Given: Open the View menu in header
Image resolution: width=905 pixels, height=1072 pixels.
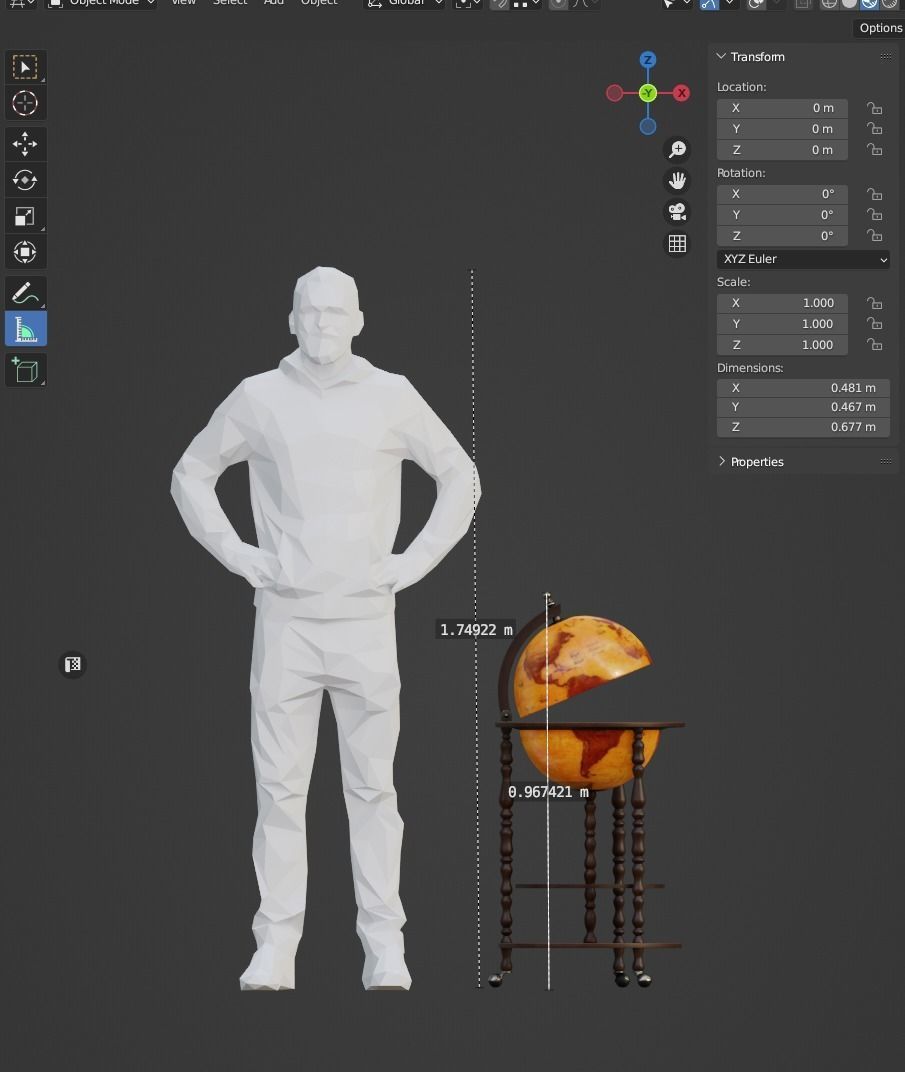Looking at the screenshot, I should coord(183,3).
